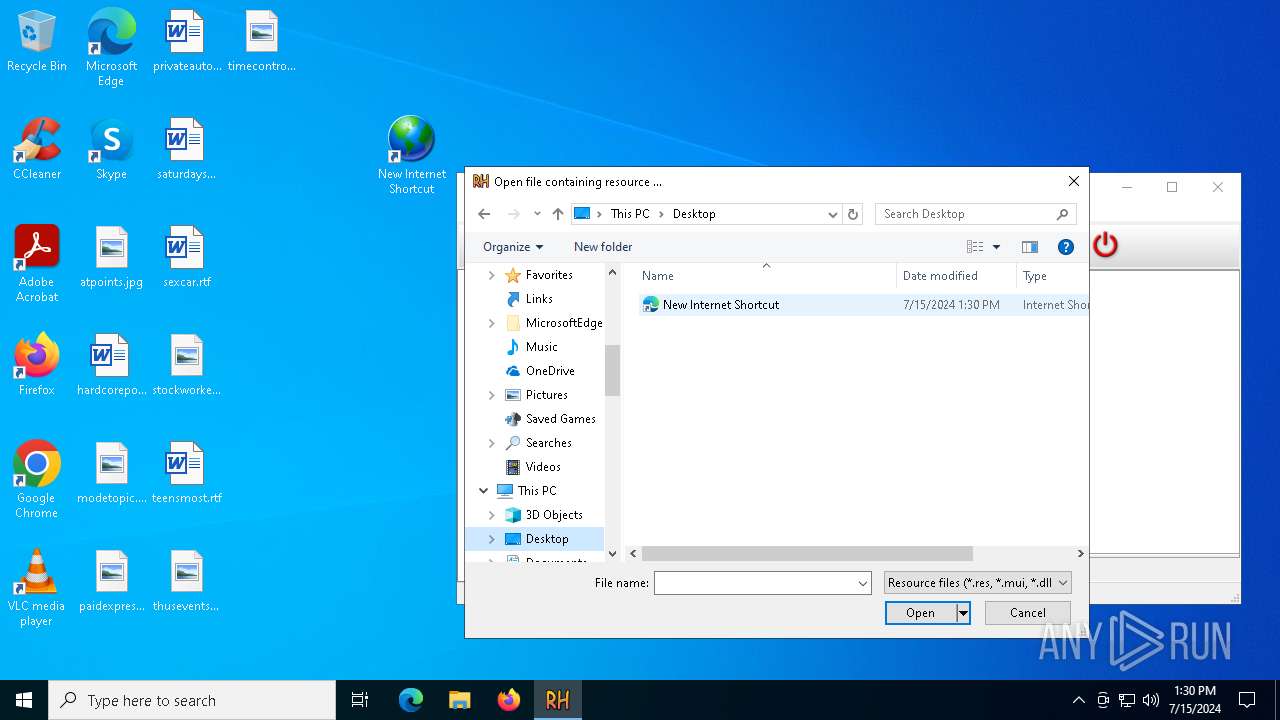Select the saturdays Word document
The image size is (1280, 720).
pos(186,149)
